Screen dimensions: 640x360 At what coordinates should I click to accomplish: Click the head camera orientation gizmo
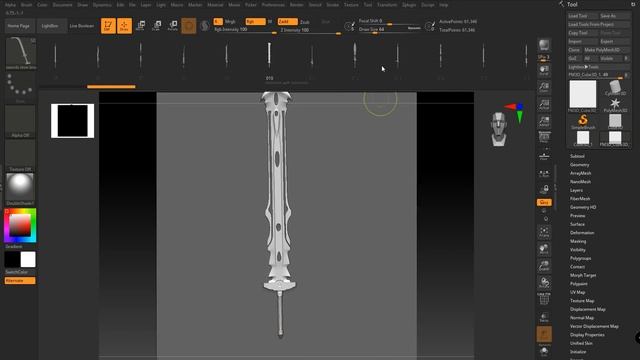pyautogui.click(x=499, y=129)
